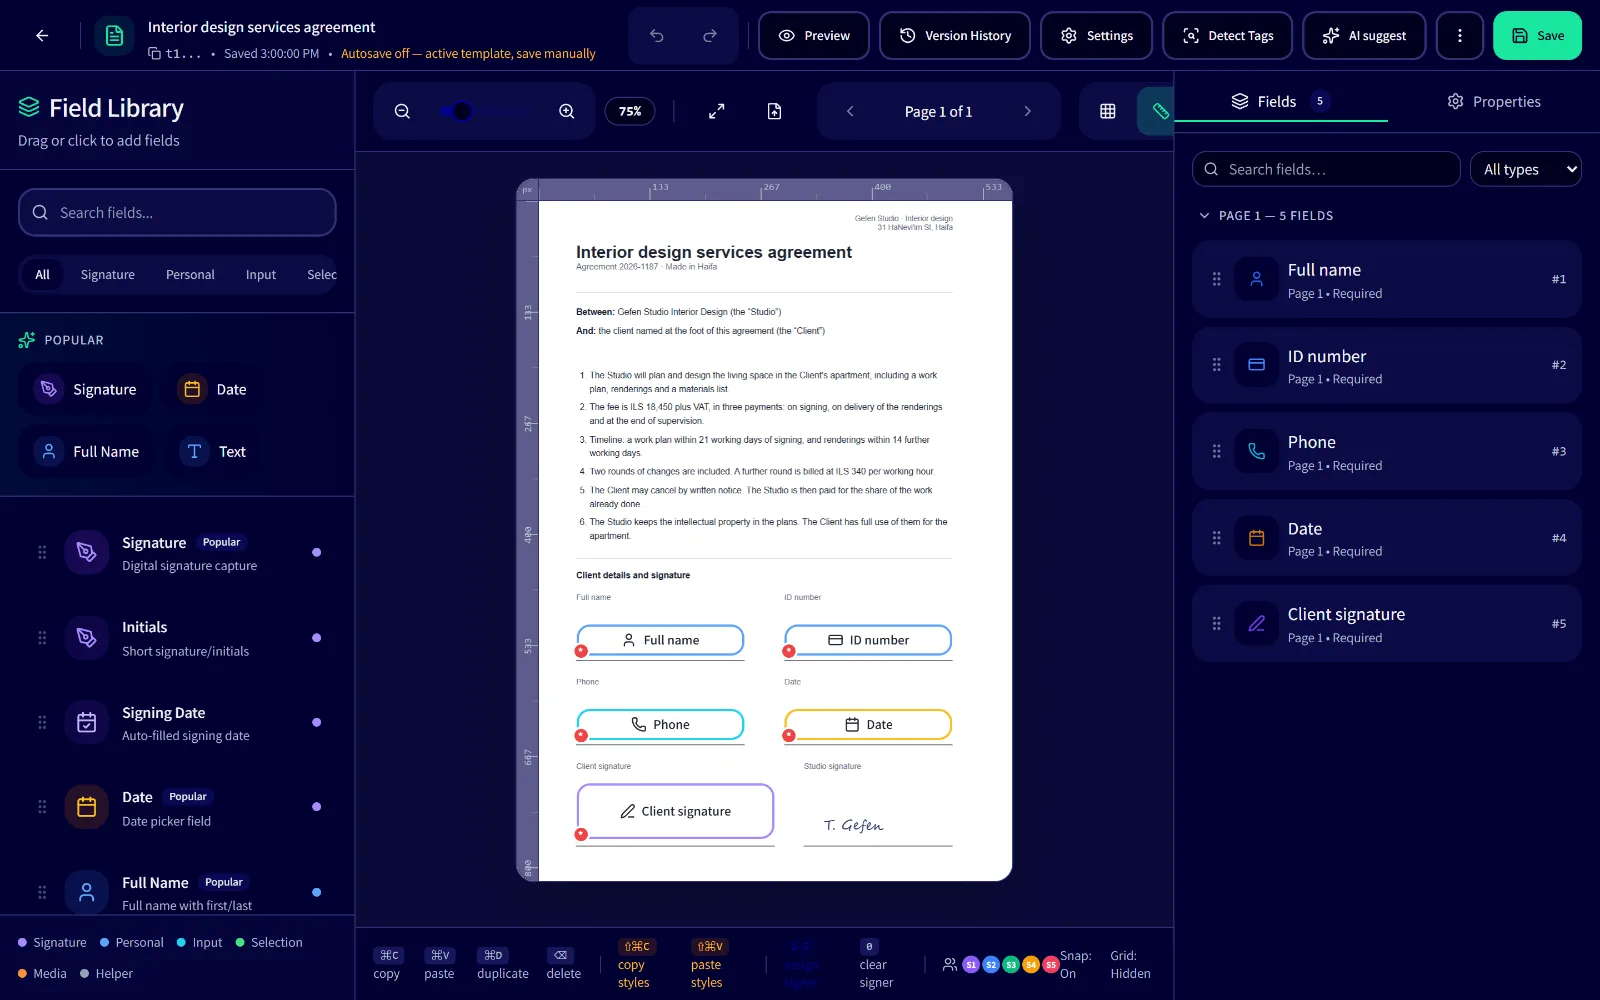Click Detect Tags
This screenshot has width=1600, height=1000.
pyautogui.click(x=1228, y=36)
